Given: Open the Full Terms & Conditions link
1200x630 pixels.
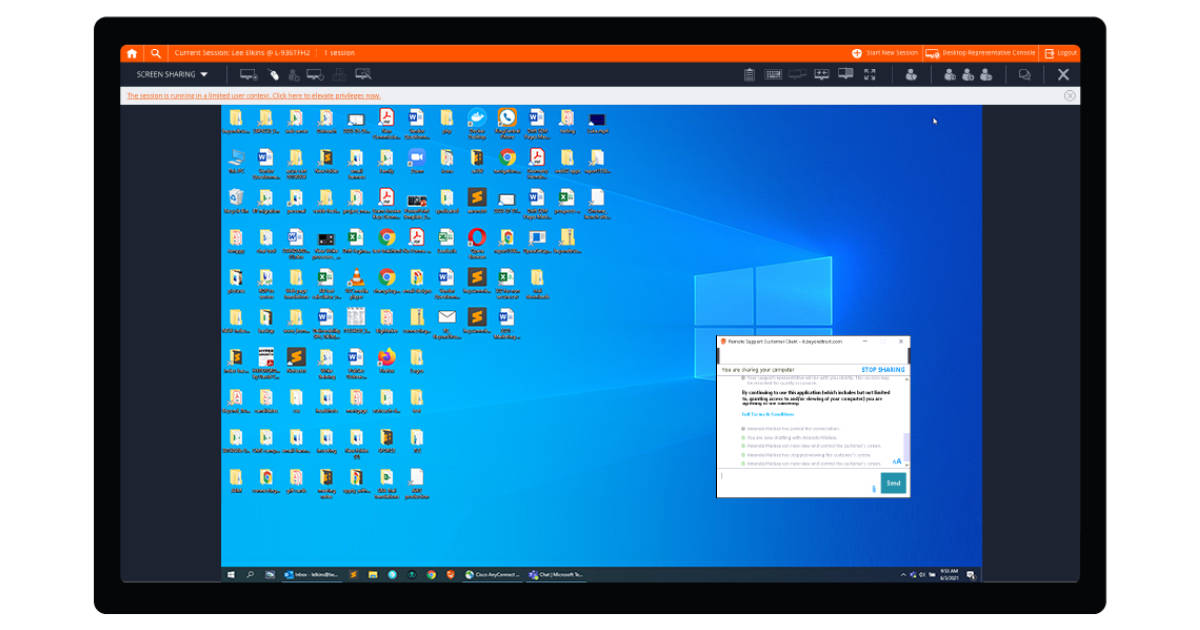Looking at the screenshot, I should [x=767, y=413].
